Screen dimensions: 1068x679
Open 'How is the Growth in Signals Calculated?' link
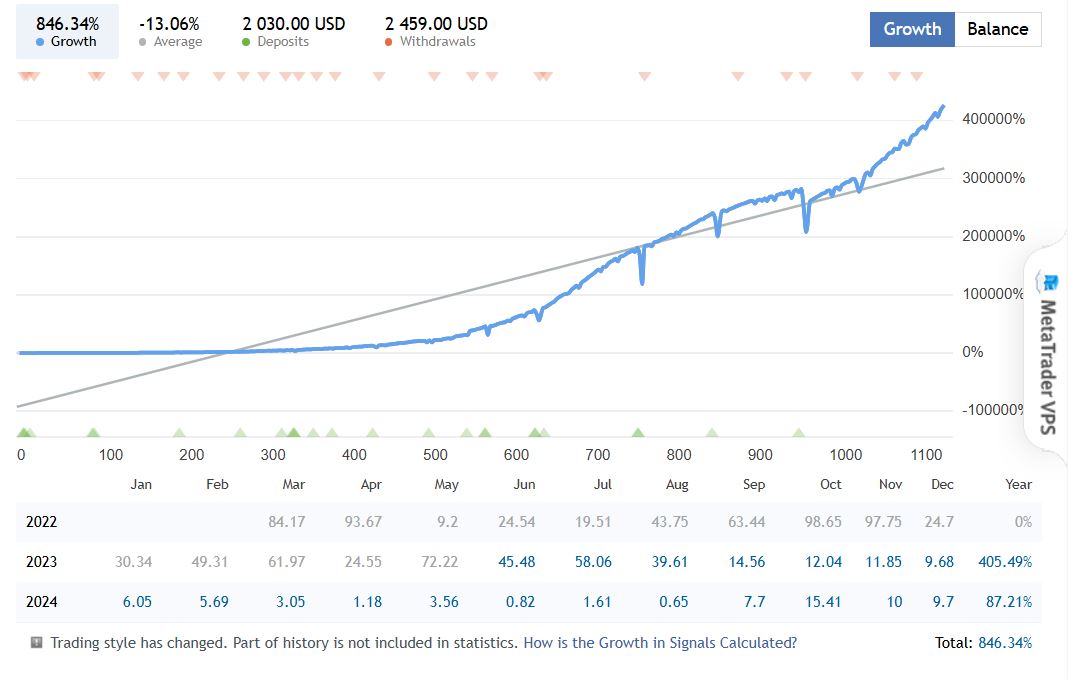click(660, 643)
